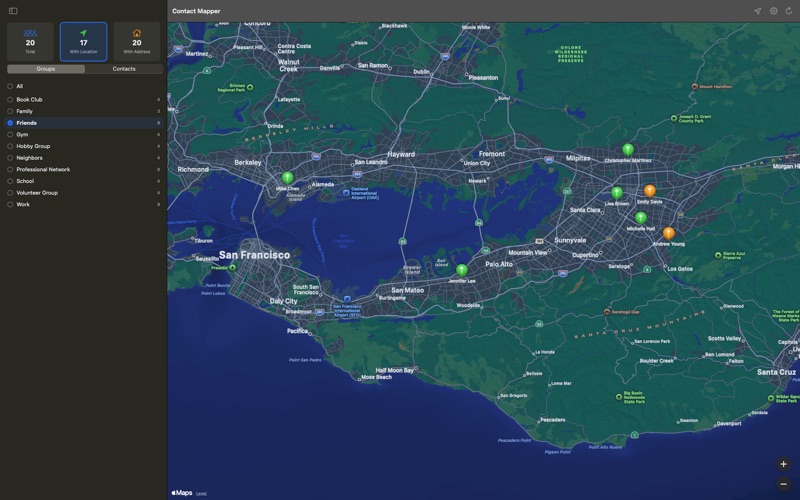
Task: Click the refresh icon in toolbar
Action: pyautogui.click(x=789, y=11)
